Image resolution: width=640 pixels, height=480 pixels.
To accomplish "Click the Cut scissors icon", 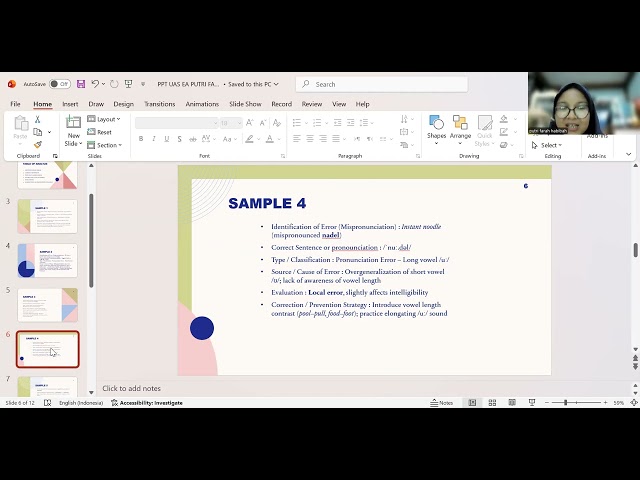I will (x=38, y=119).
